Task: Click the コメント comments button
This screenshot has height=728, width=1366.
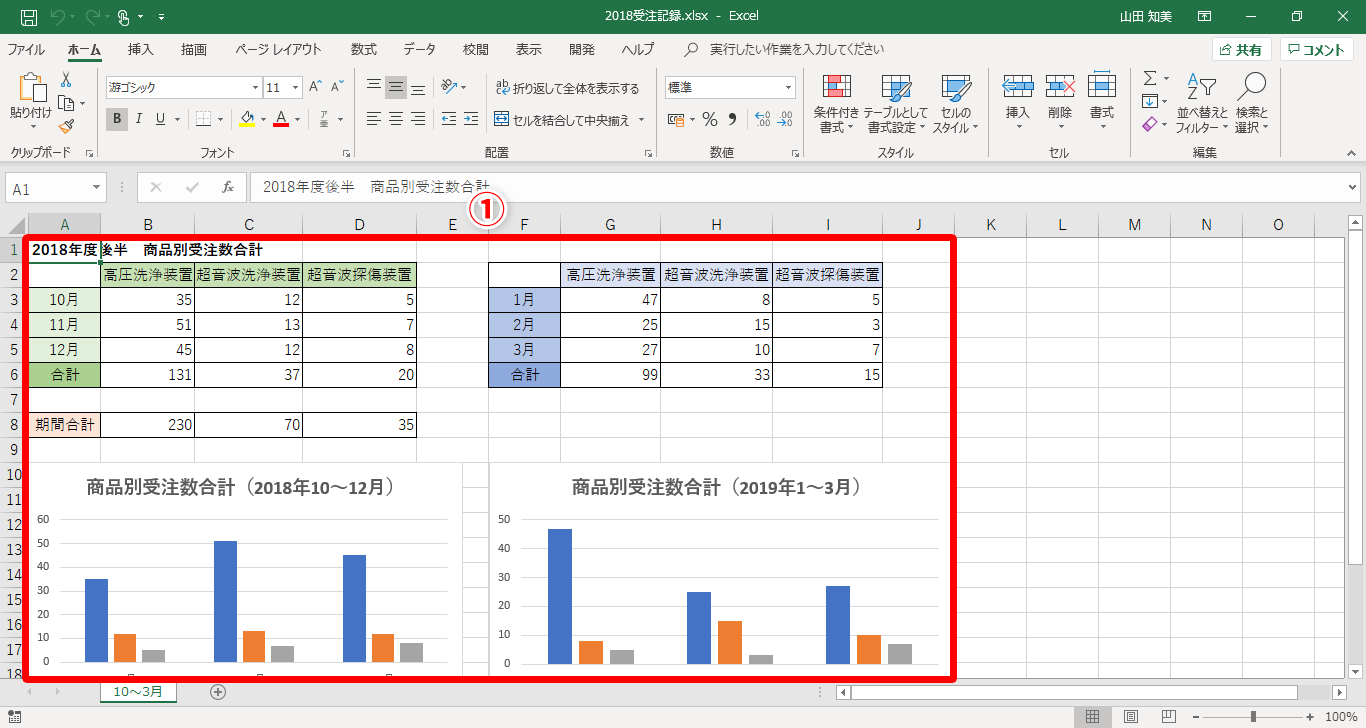Action: [x=1316, y=50]
